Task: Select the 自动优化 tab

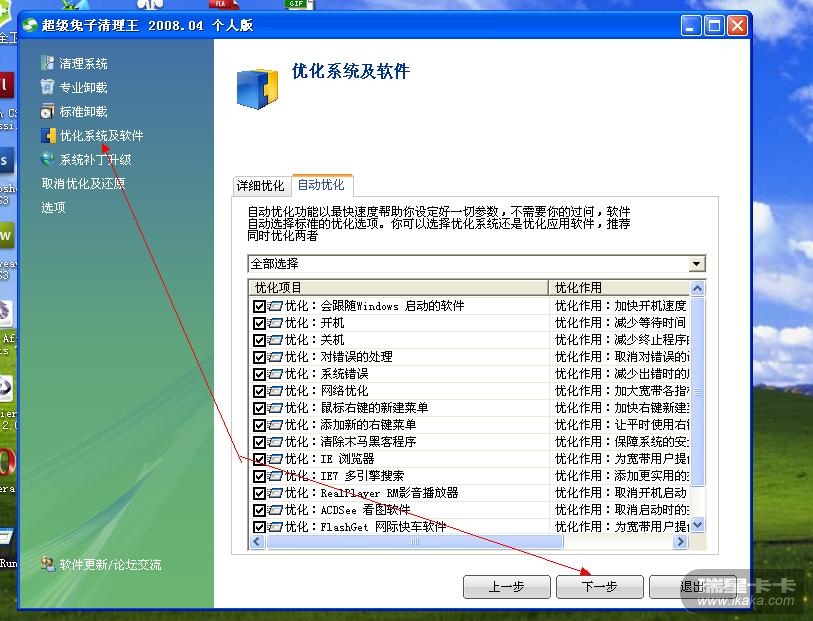Action: pyautogui.click(x=321, y=185)
